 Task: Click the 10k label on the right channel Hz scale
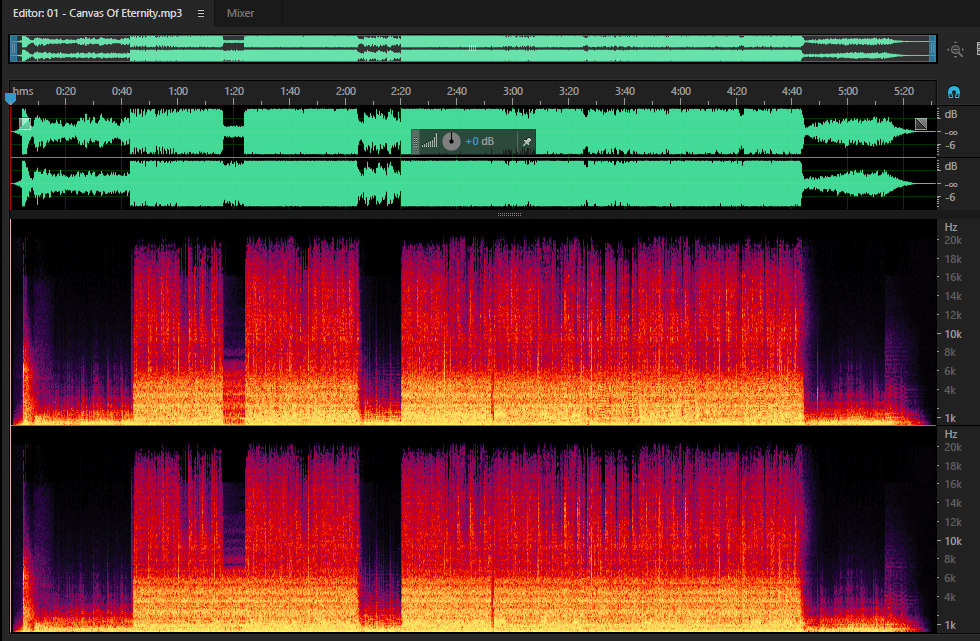click(953, 541)
